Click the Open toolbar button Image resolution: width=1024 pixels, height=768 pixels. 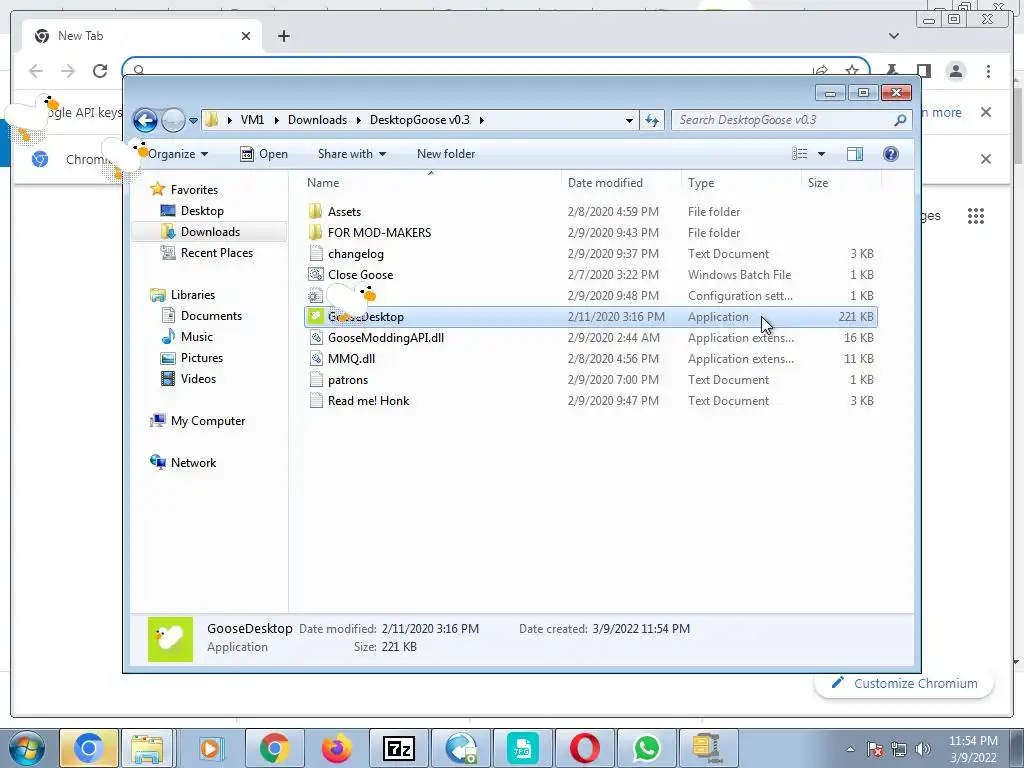264,154
